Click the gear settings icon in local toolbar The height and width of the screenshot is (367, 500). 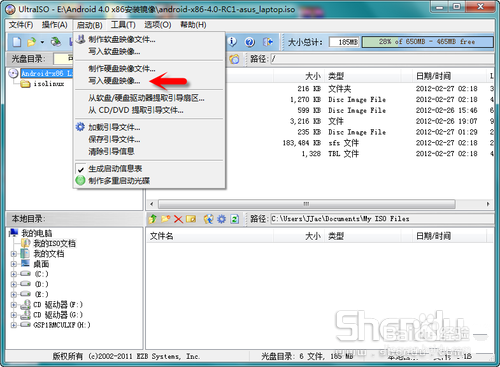pos(222,219)
